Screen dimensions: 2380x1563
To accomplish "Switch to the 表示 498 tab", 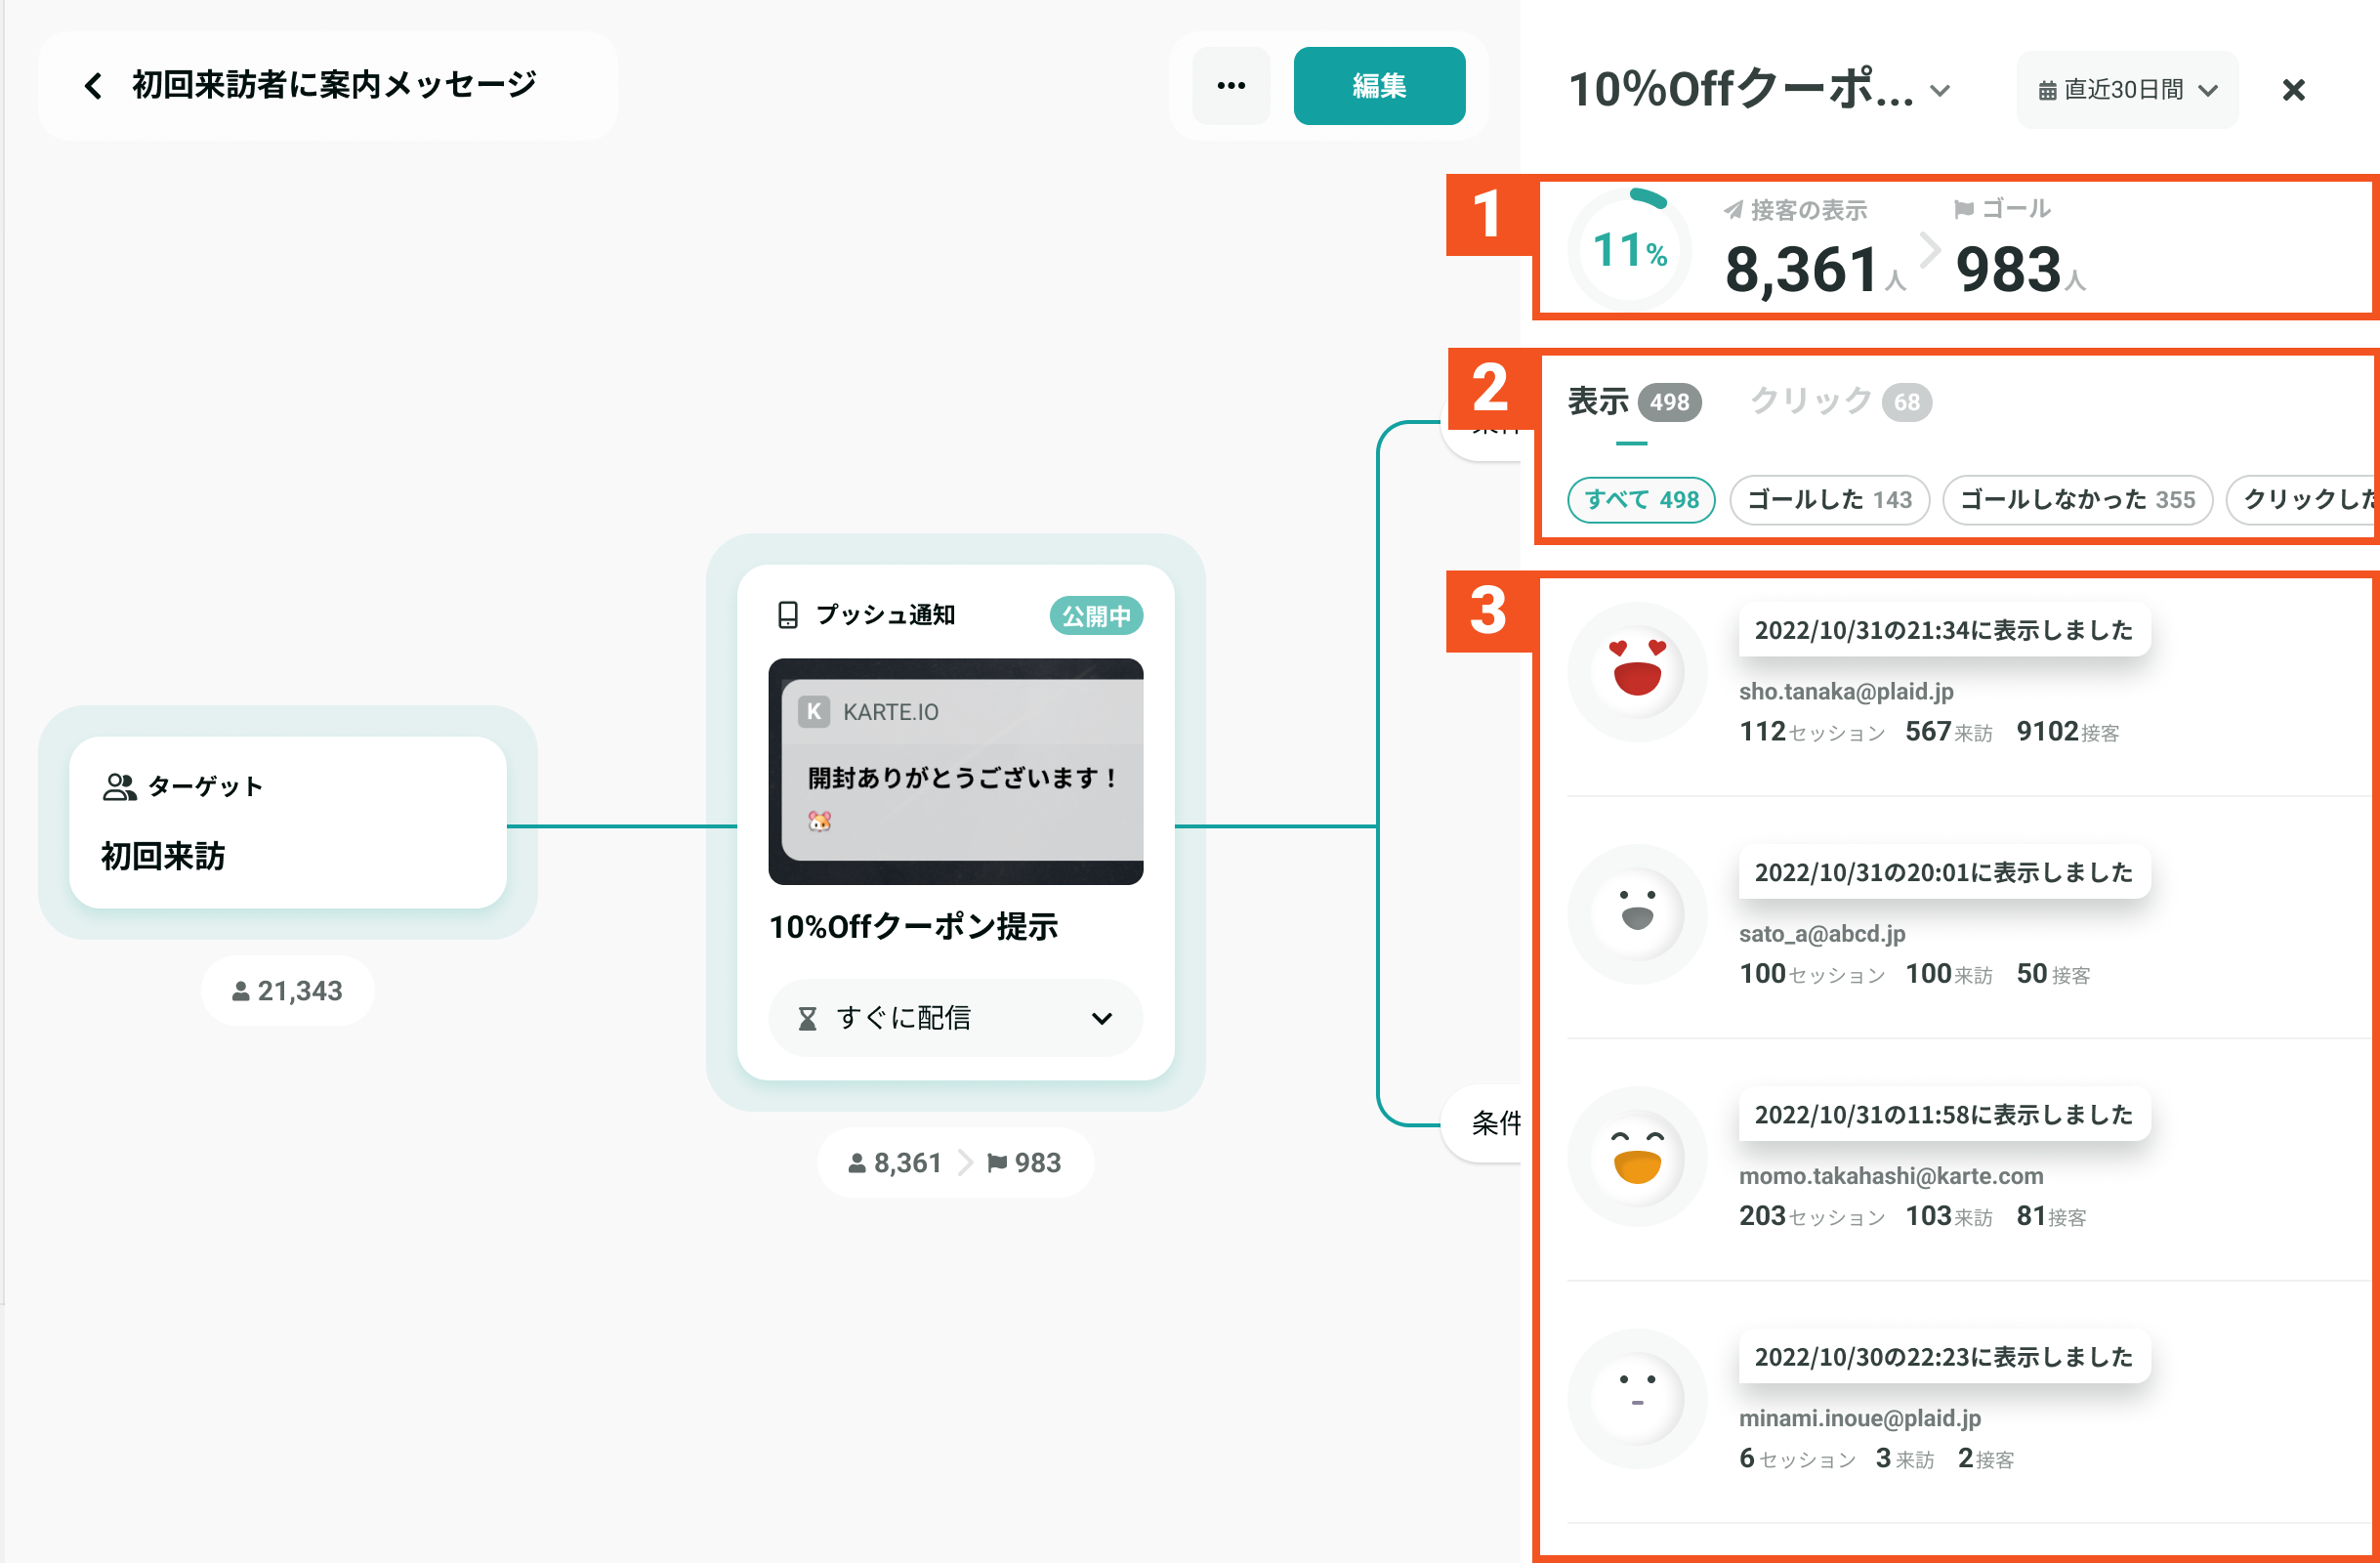I will click(1634, 401).
